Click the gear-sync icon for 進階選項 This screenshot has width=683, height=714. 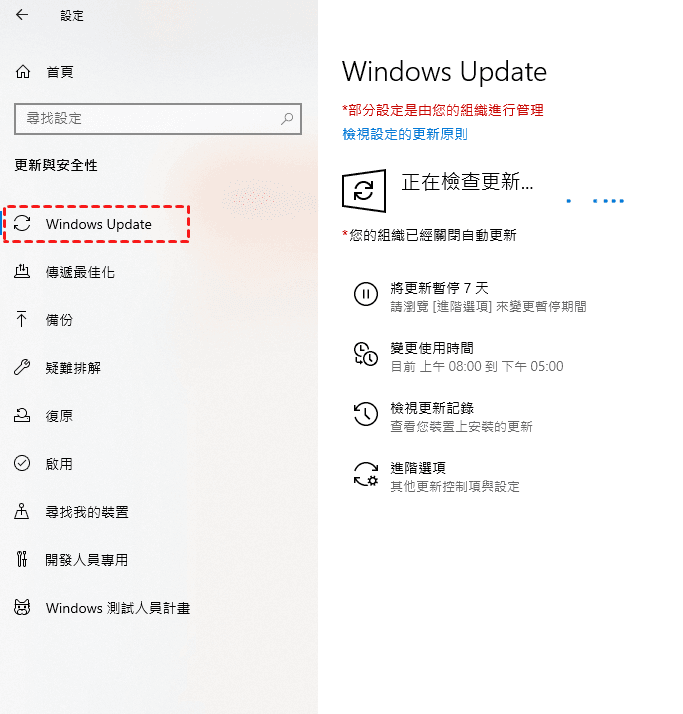click(366, 474)
